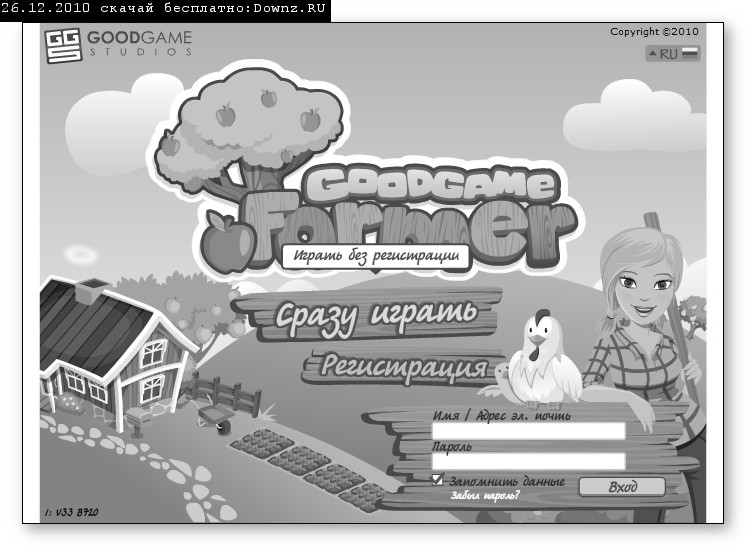This screenshot has height=547, width=747.
Task: Click the «Вход» login button
Action: [x=622, y=487]
